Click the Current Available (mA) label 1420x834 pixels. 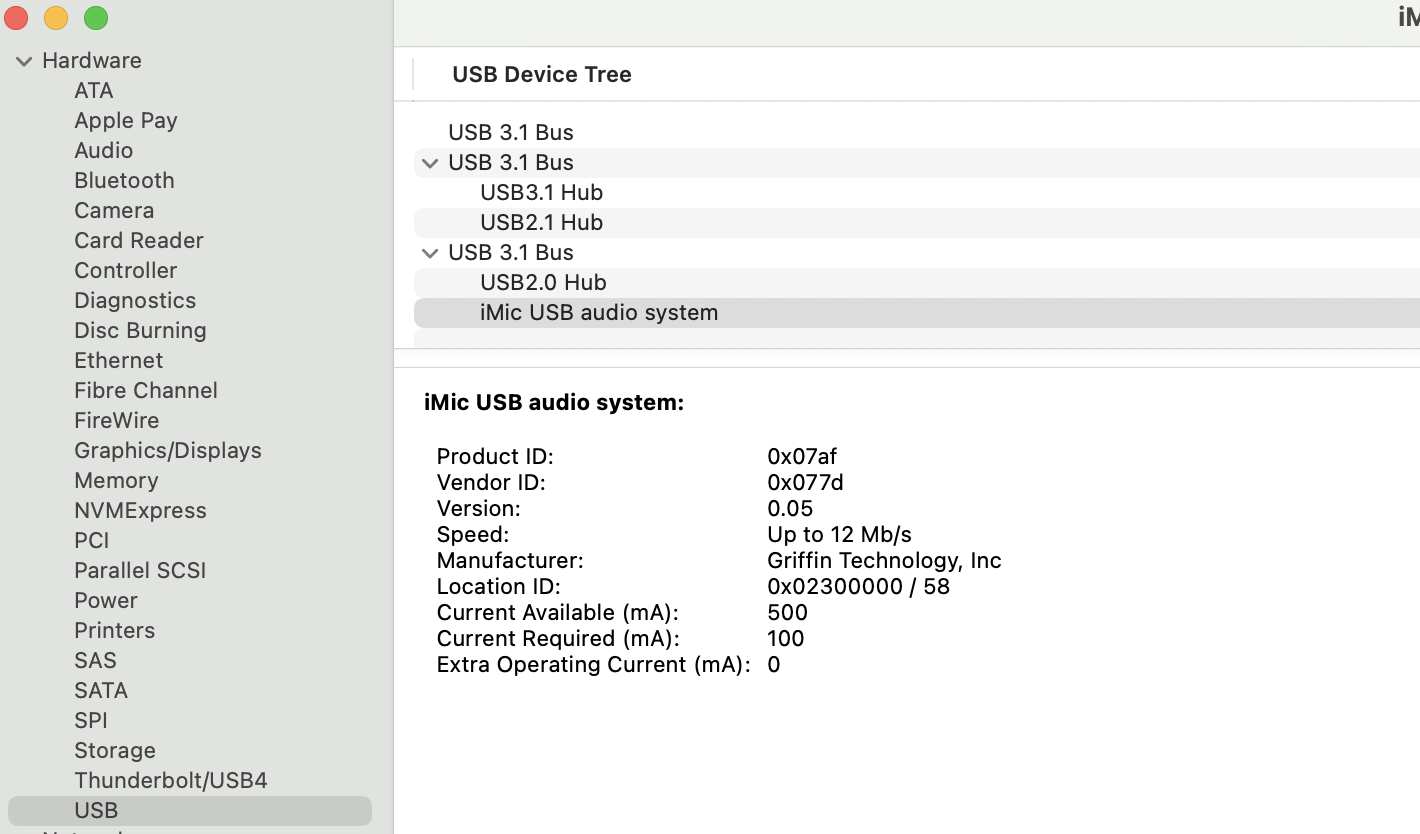click(558, 612)
